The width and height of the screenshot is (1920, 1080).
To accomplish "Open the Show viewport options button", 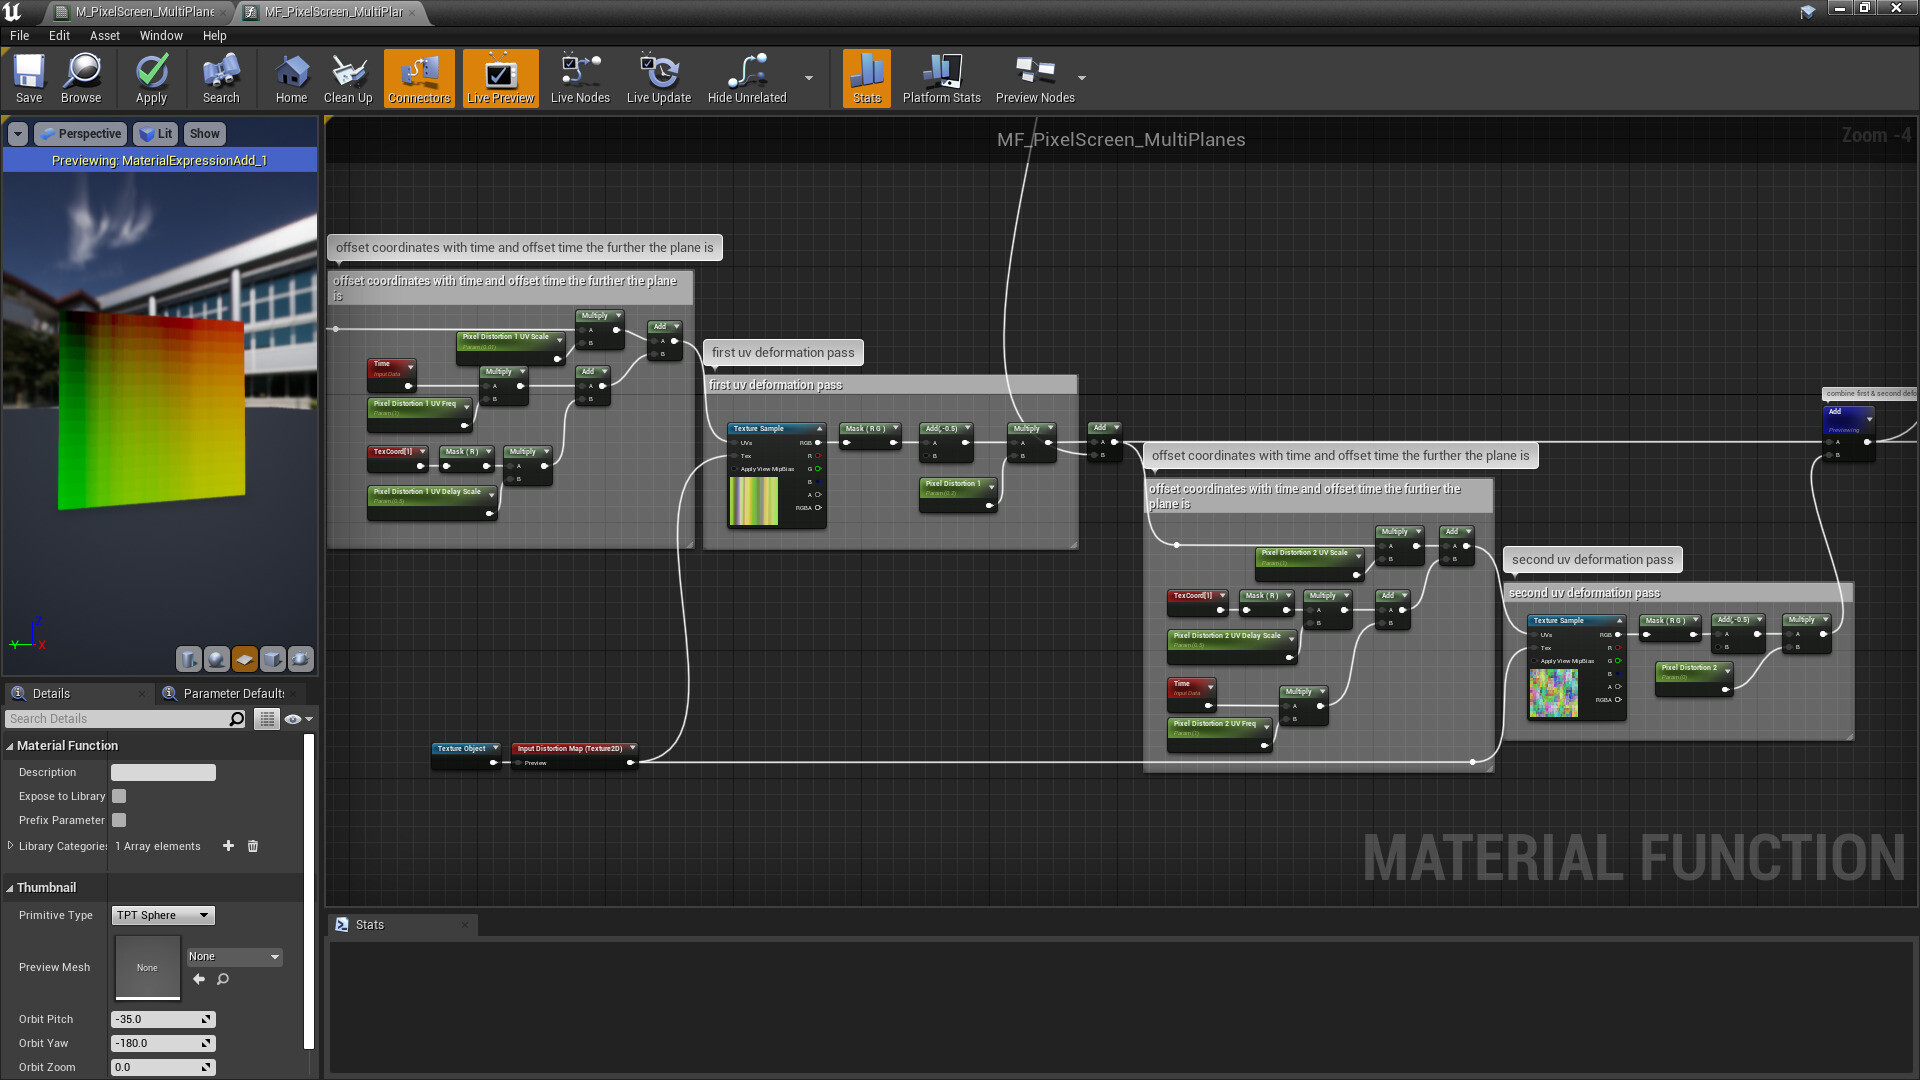I will [204, 133].
